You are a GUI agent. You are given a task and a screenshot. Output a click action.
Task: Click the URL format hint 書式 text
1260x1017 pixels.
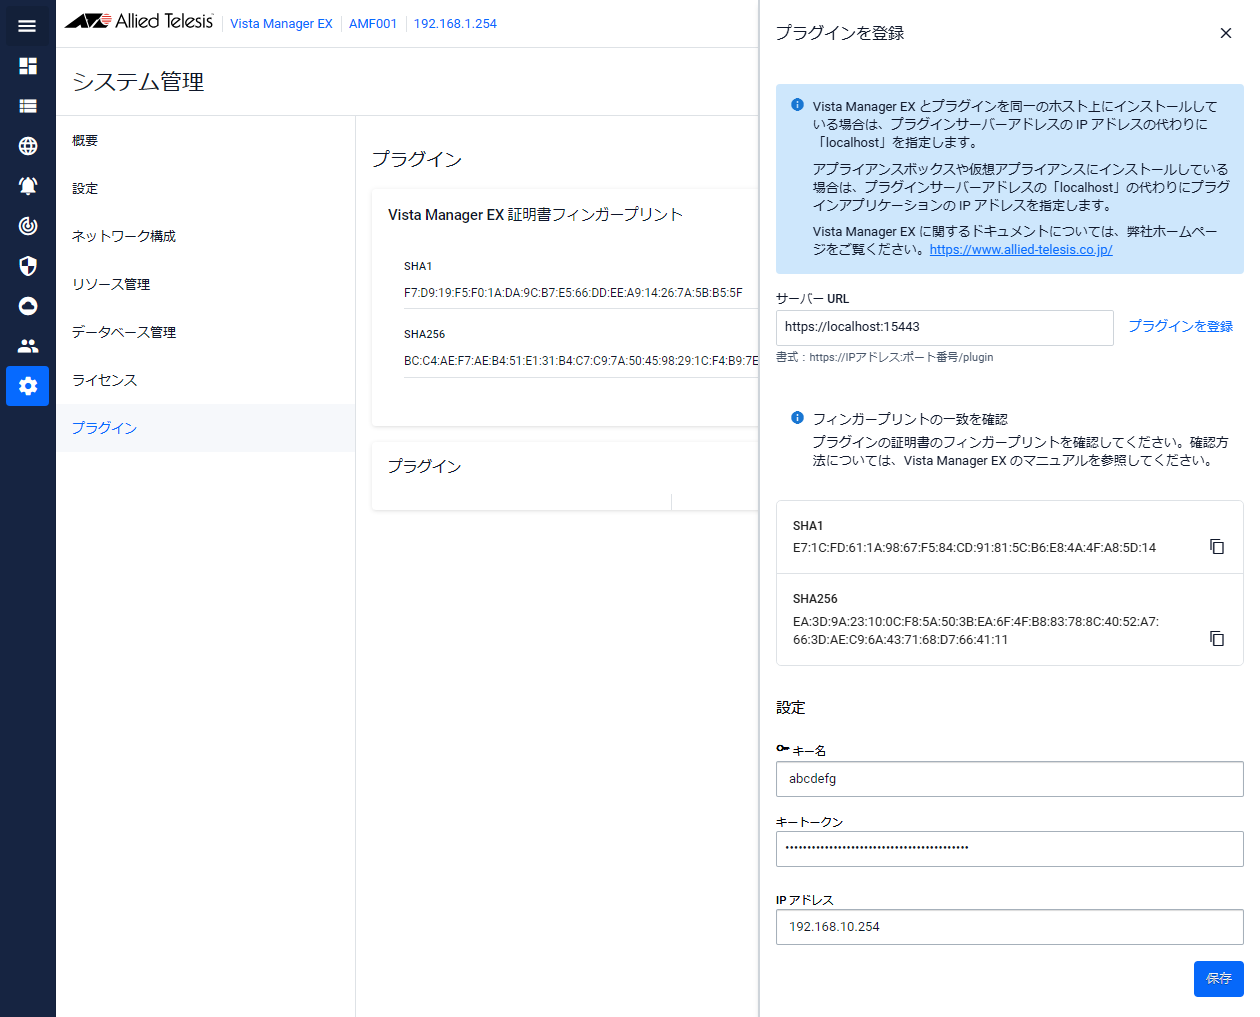[x=885, y=357]
